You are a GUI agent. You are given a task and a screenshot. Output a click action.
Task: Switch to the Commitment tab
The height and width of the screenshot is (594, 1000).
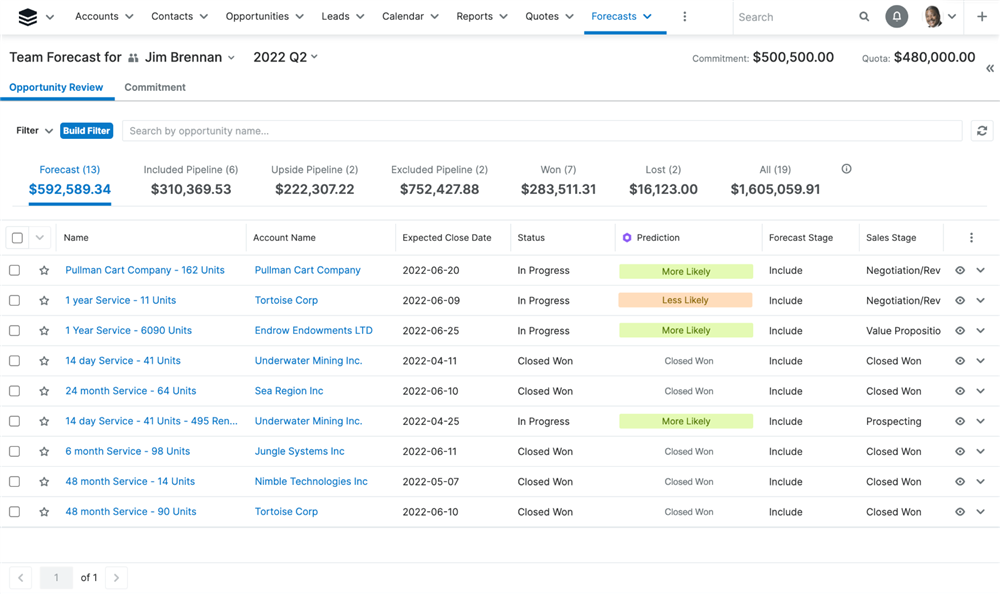click(155, 87)
